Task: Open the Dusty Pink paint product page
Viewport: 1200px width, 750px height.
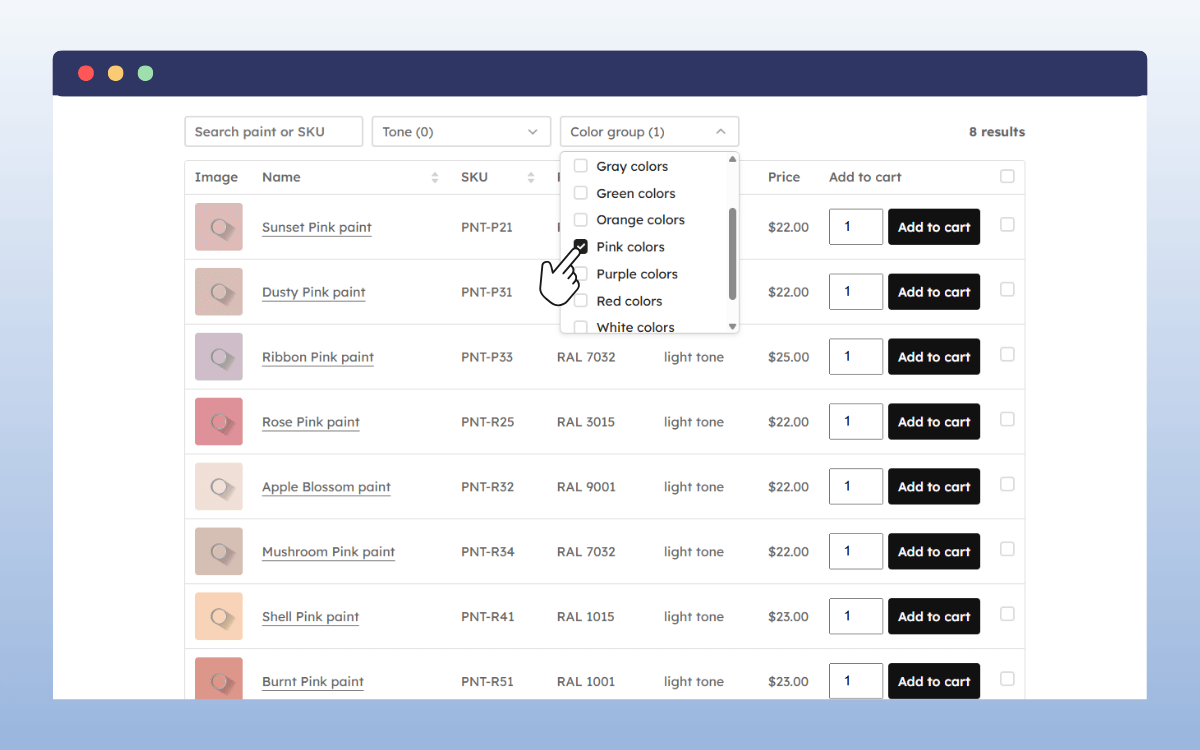Action: tap(313, 292)
